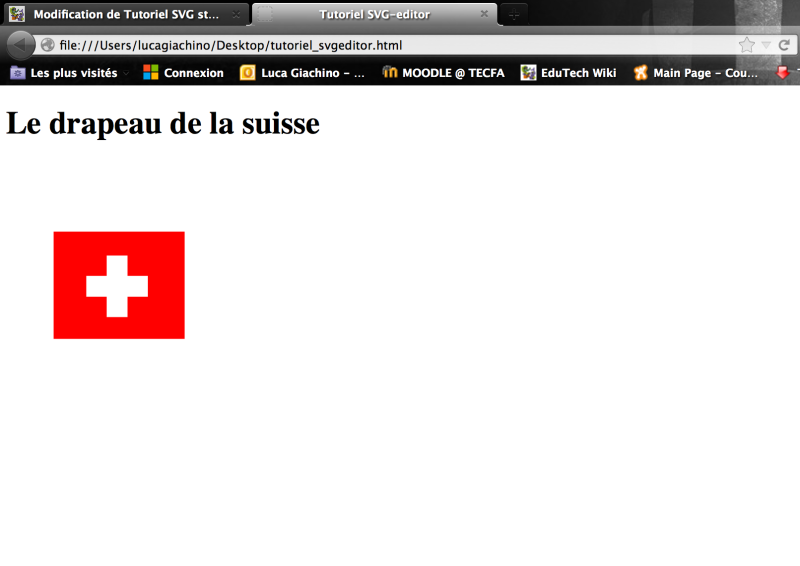Click the browser Back arrow button

(20, 45)
